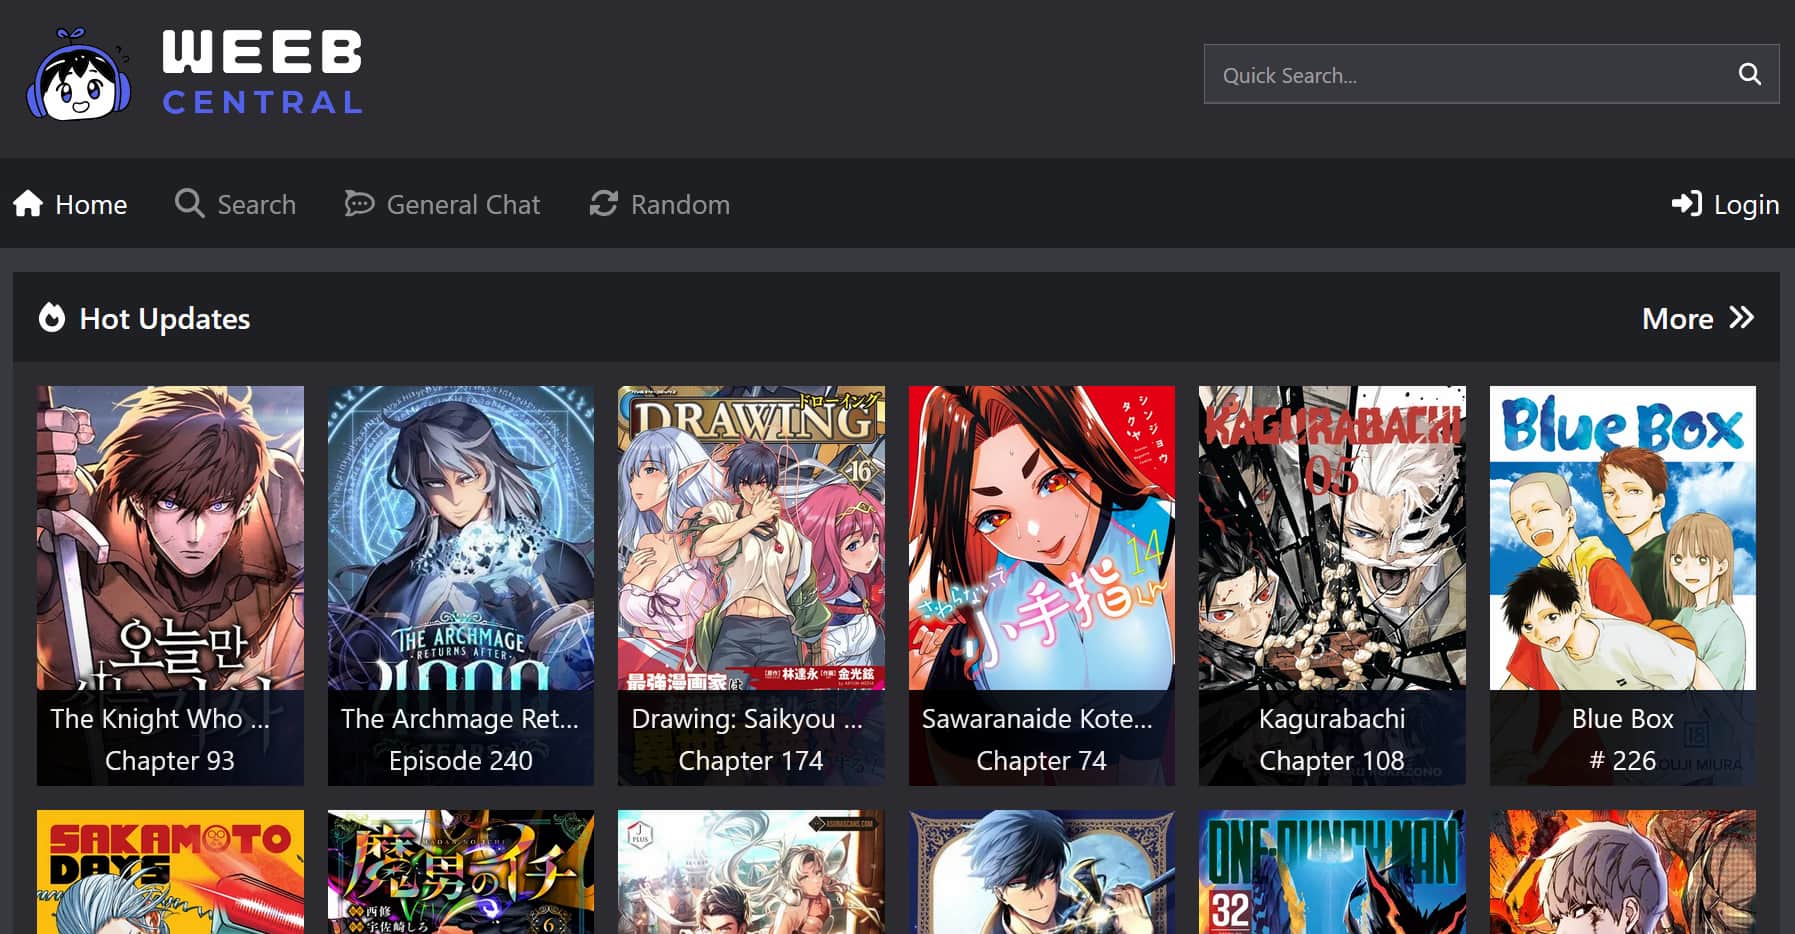Image resolution: width=1795 pixels, height=934 pixels.
Task: Open Kagurabachi Chapter 108
Action: click(1332, 761)
